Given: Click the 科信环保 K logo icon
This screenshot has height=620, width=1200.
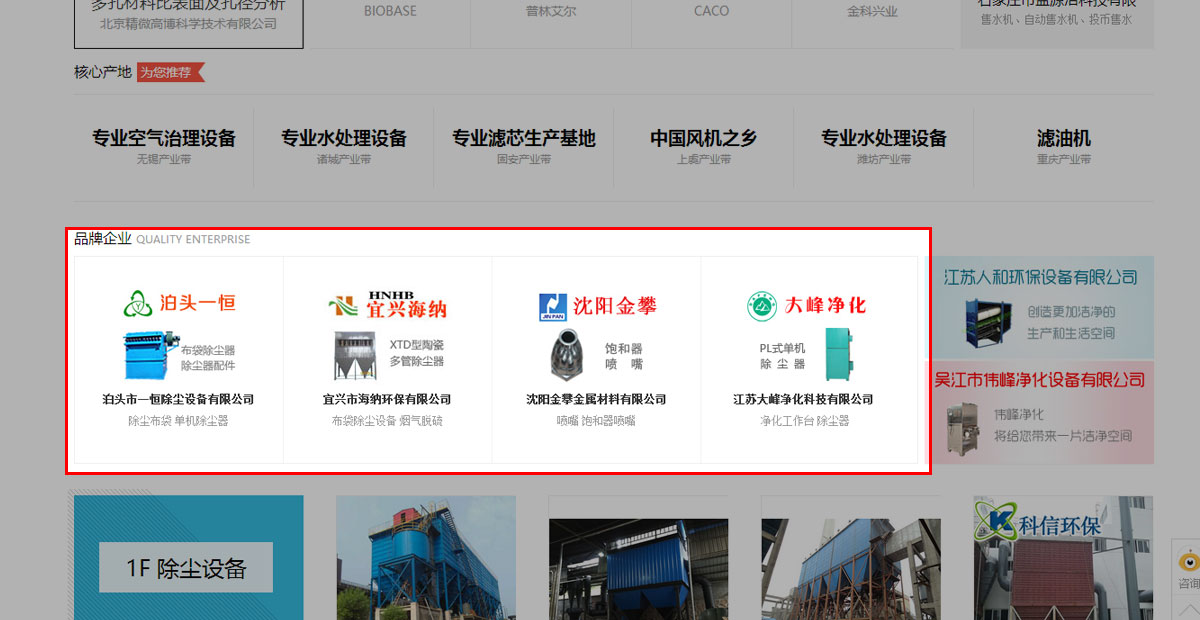Looking at the screenshot, I should click(x=994, y=520).
